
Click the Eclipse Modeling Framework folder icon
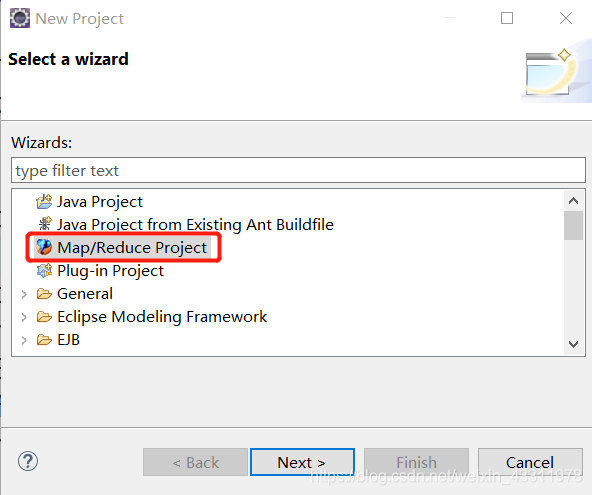click(x=44, y=317)
